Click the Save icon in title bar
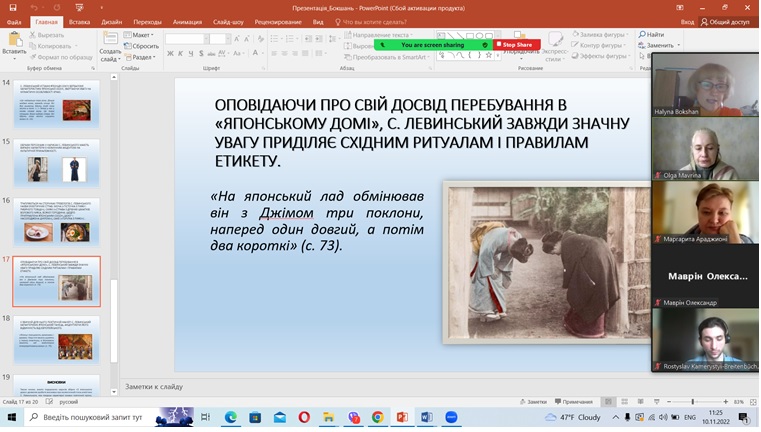The width and height of the screenshot is (761, 432). click(13, 8)
